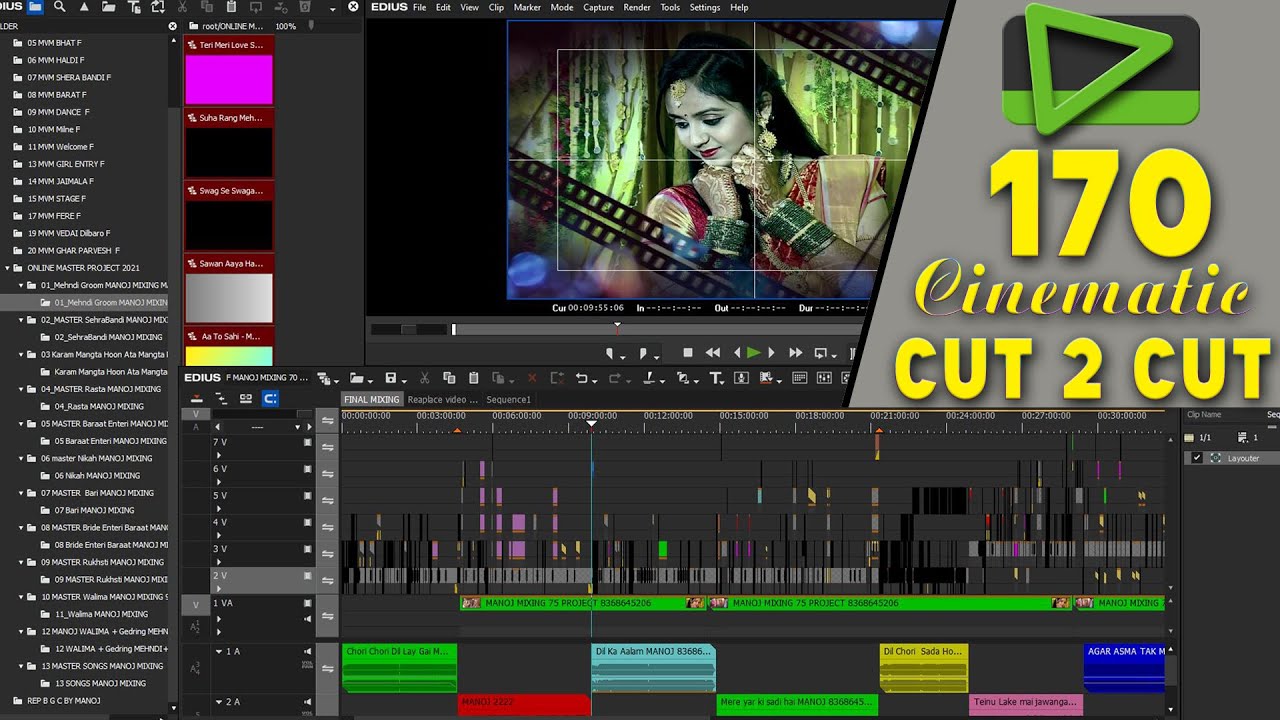The height and width of the screenshot is (720, 1280).
Task: Toggle video mute on track 7 V
Action: coord(308,441)
